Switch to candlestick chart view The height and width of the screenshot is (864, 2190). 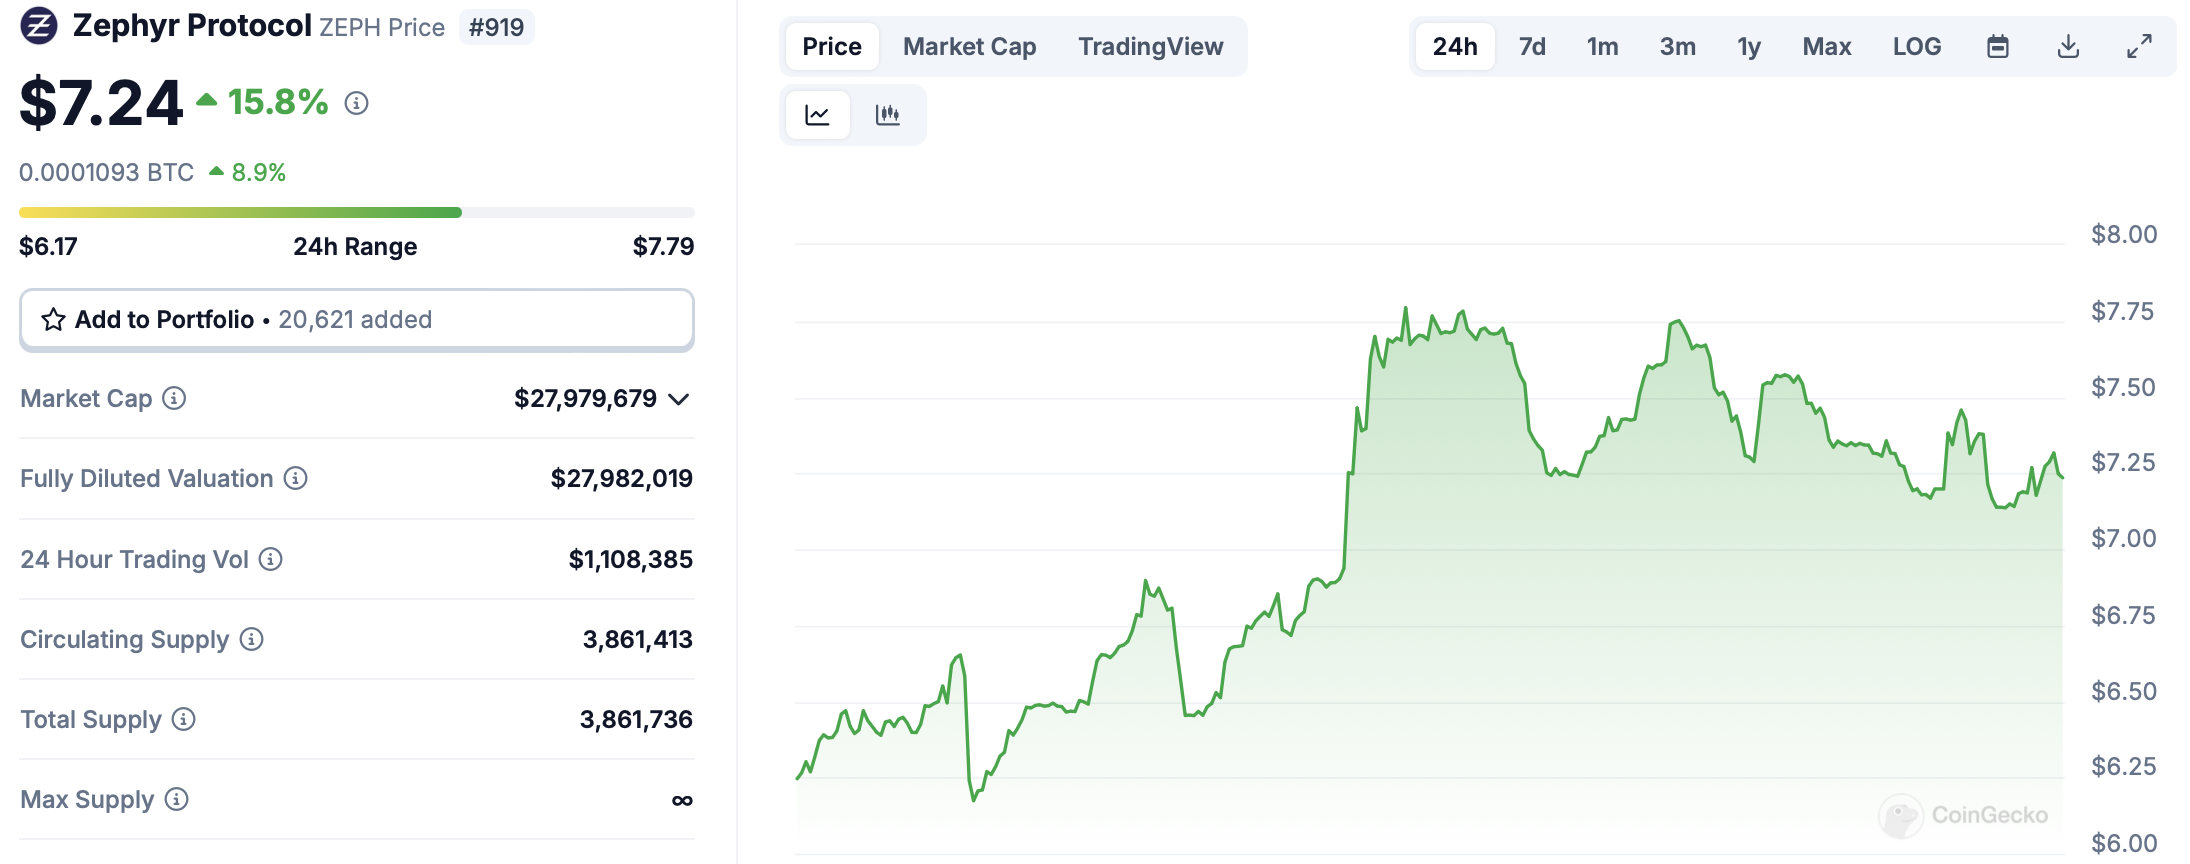coord(887,115)
